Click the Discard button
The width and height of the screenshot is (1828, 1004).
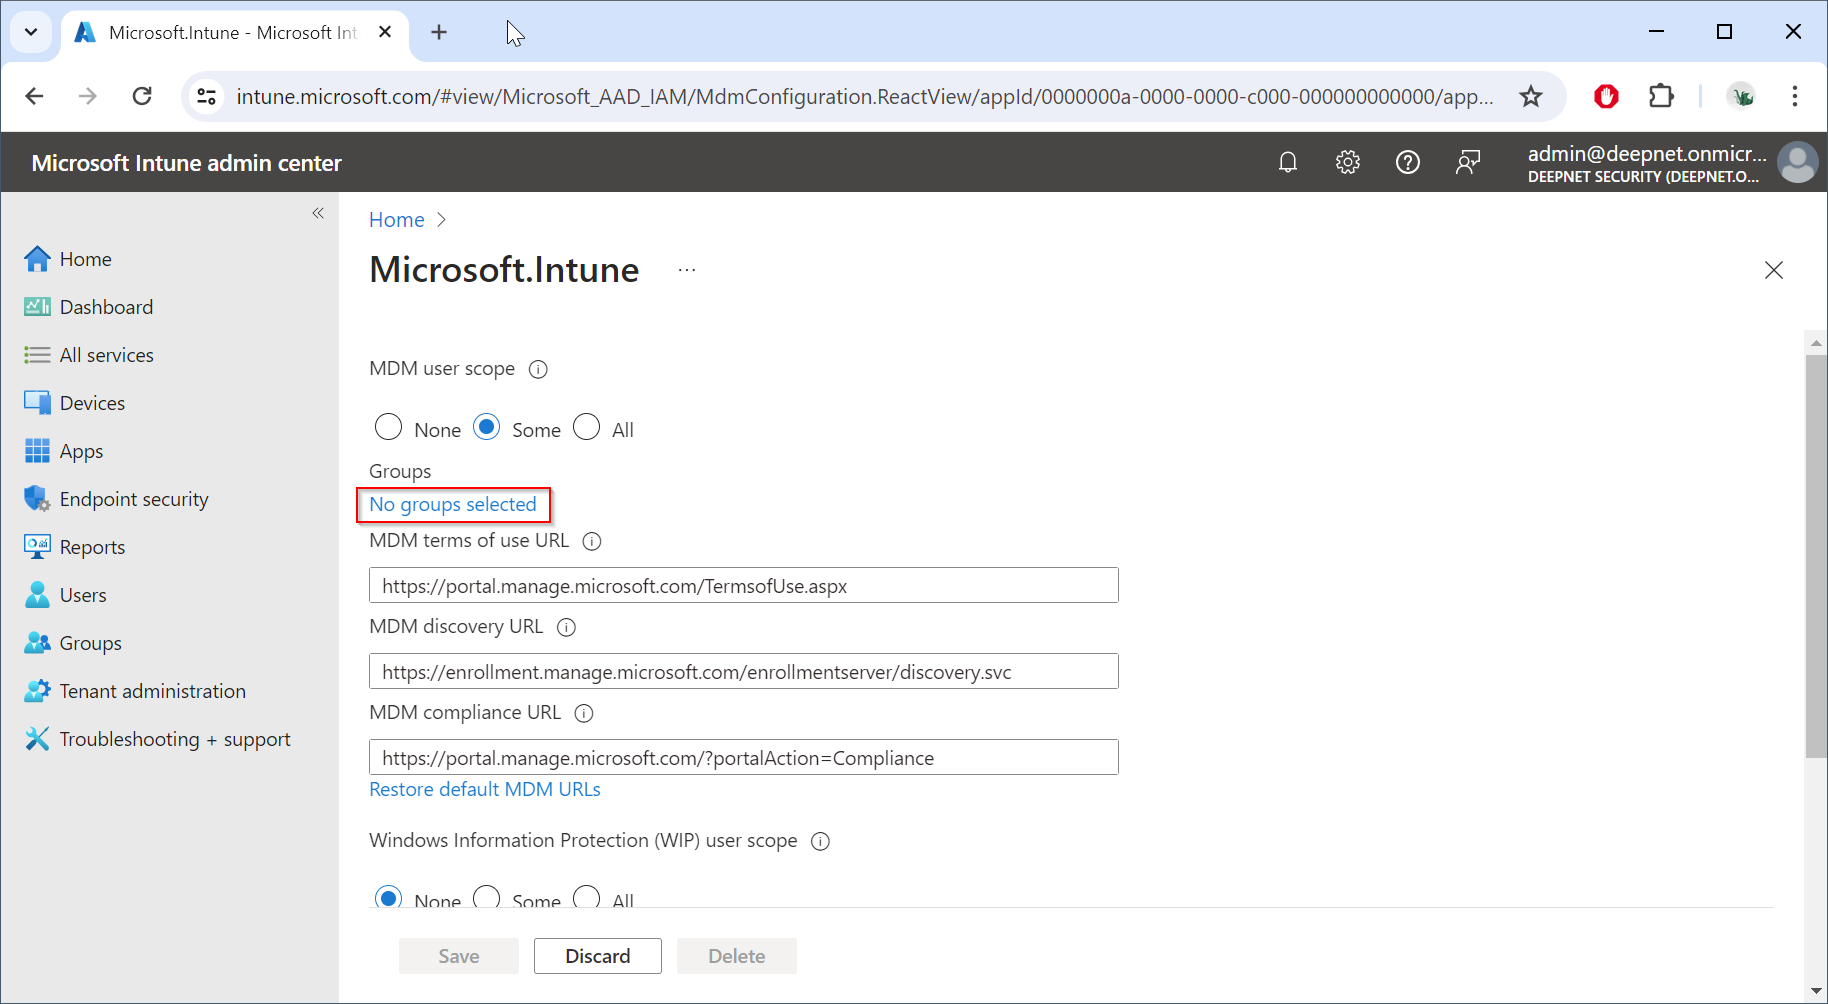click(x=597, y=956)
